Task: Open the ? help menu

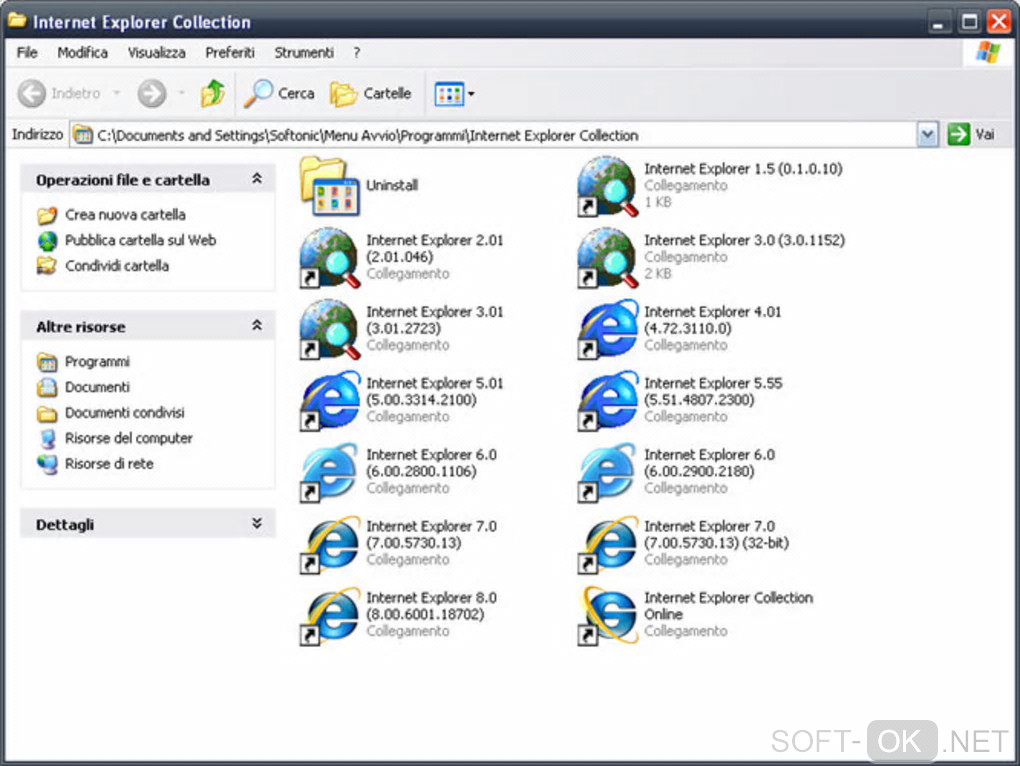Action: pos(356,53)
